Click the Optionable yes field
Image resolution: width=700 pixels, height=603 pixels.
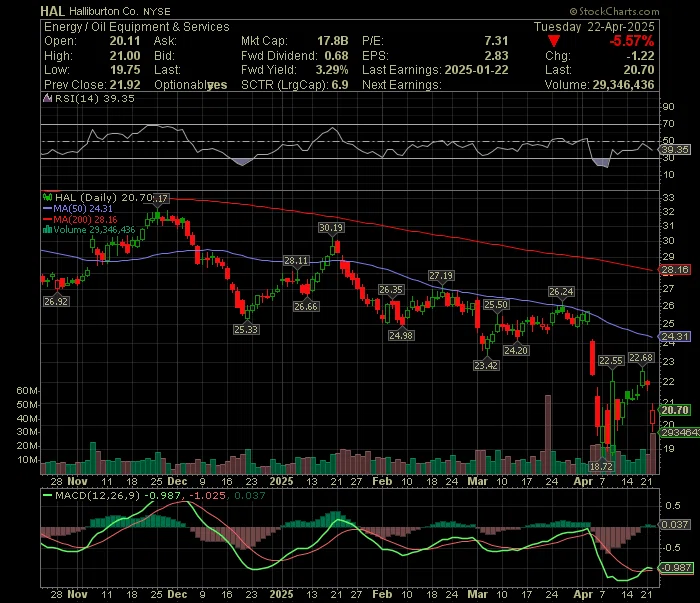[x=191, y=85]
